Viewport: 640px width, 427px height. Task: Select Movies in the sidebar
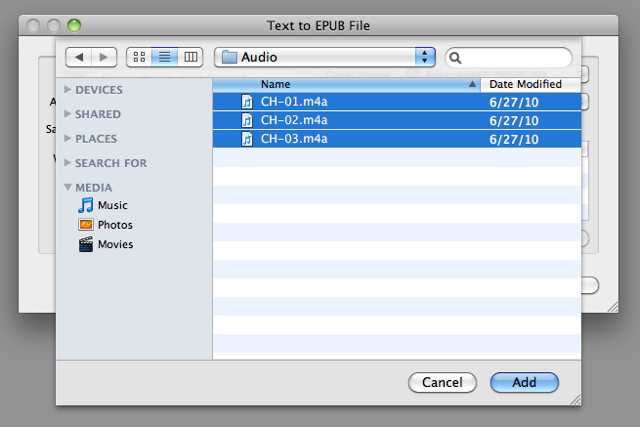[x=115, y=244]
